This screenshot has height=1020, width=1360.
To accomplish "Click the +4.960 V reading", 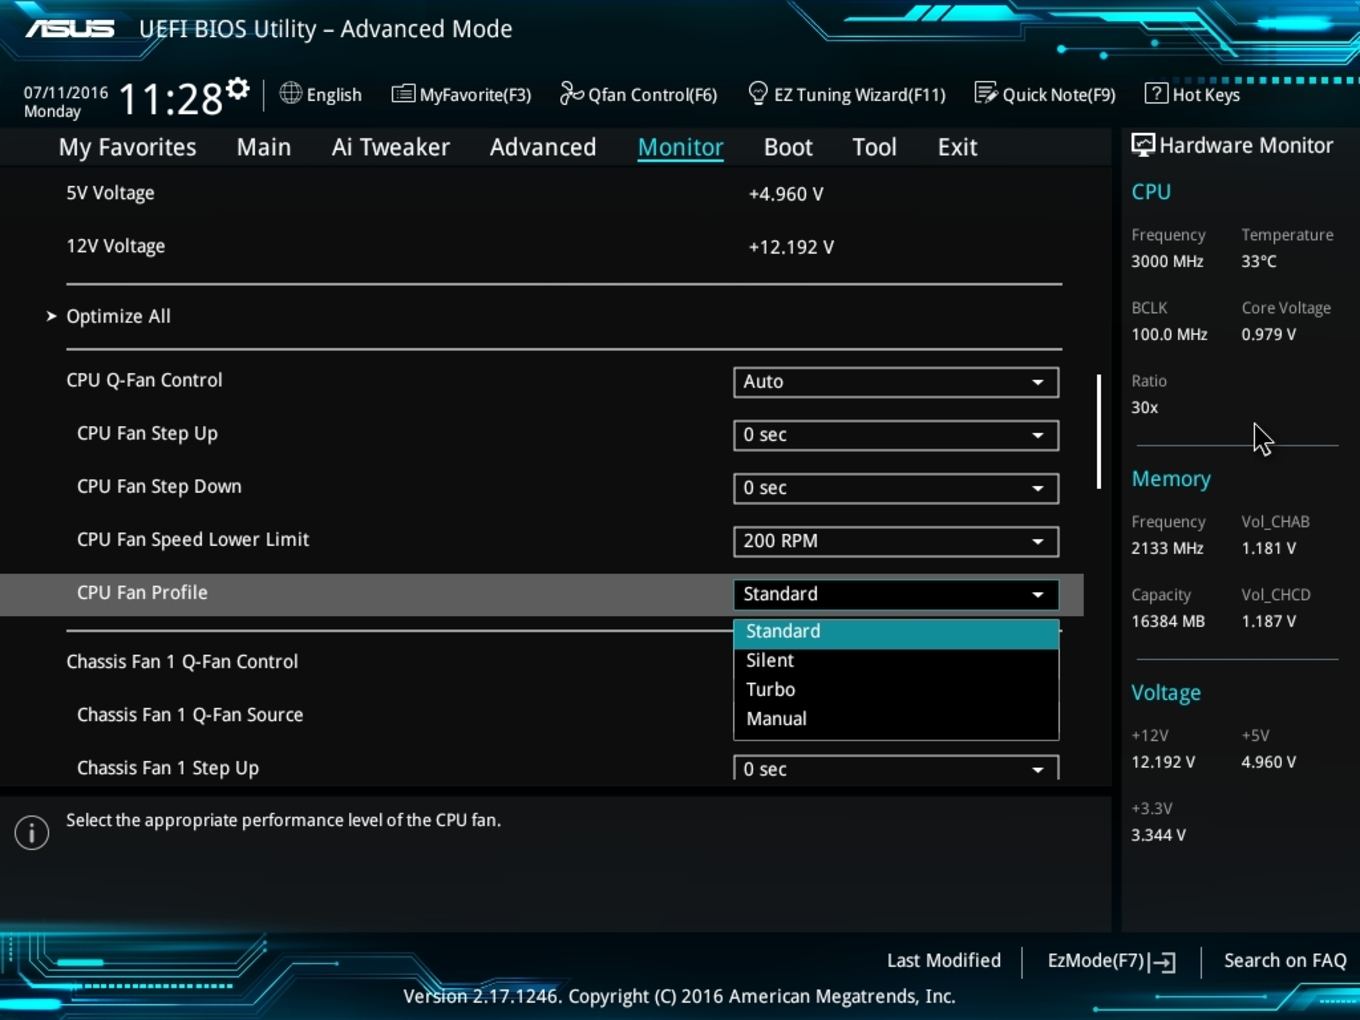I will [786, 194].
